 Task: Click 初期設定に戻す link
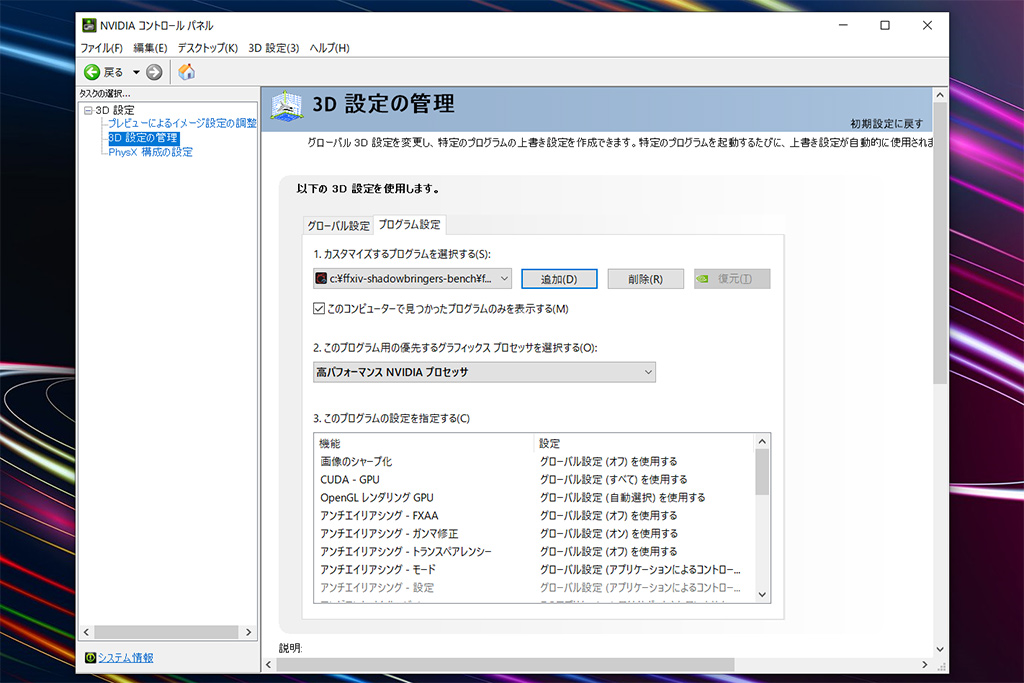click(886, 124)
